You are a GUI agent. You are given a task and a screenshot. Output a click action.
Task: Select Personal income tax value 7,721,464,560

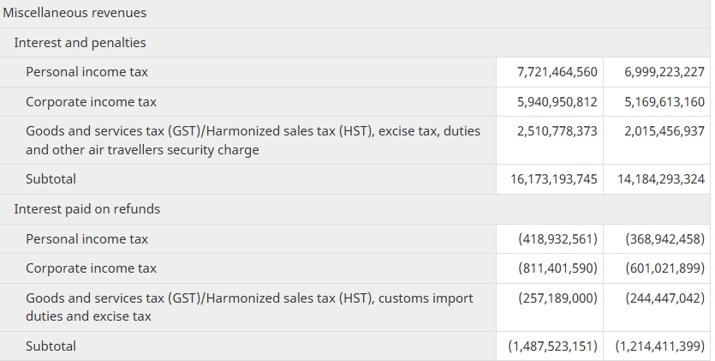tap(550, 72)
